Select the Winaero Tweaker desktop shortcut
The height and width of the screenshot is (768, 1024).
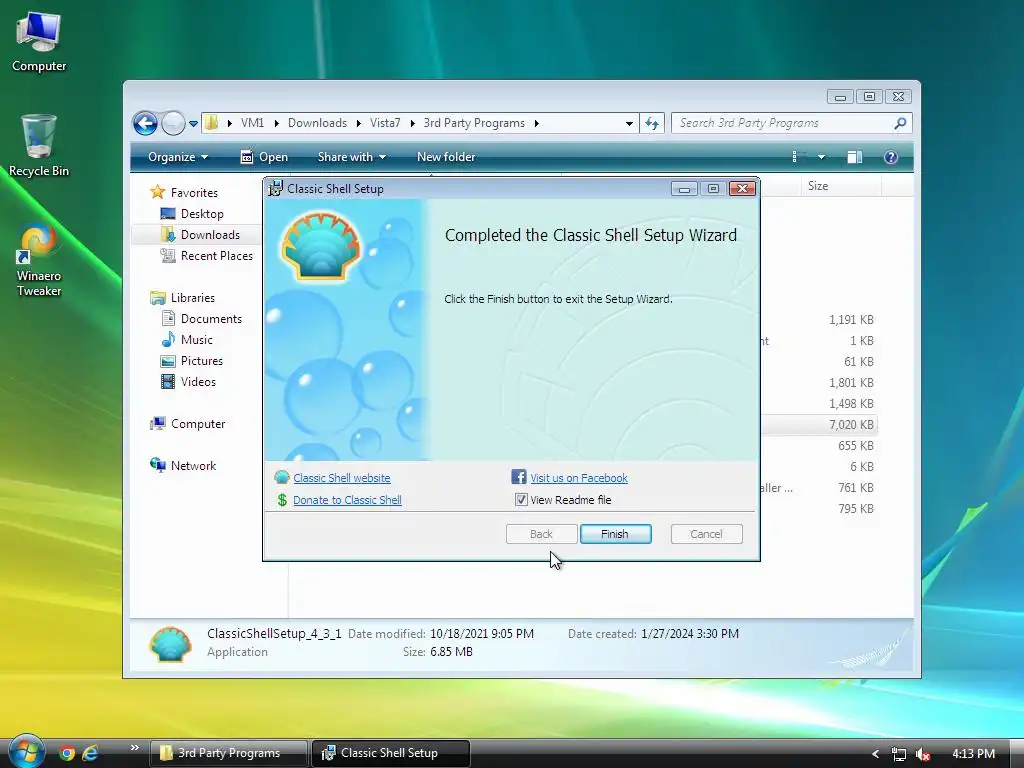39,261
